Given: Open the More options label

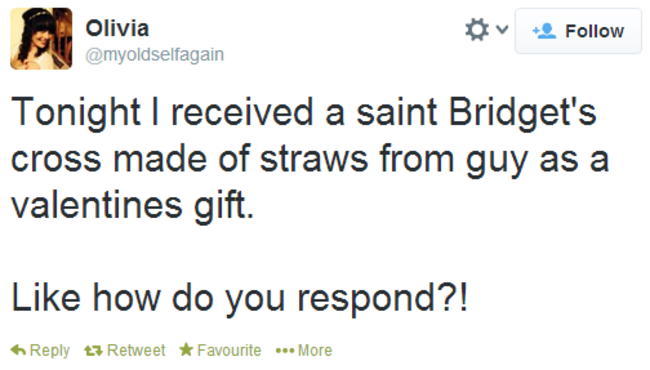Looking at the screenshot, I should coord(315,351).
